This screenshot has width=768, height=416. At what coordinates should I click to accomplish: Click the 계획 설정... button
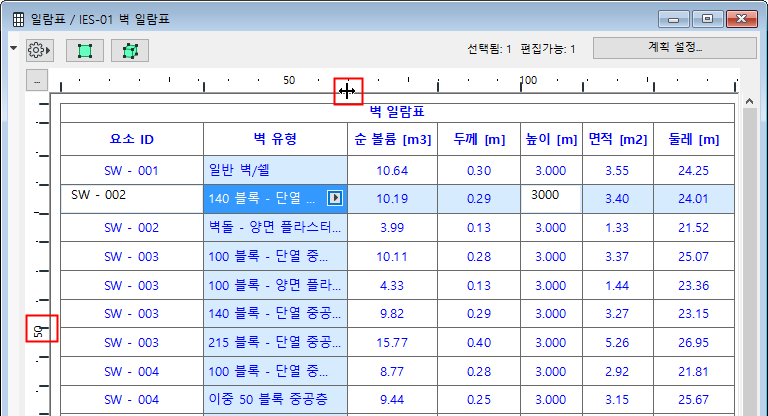675,48
